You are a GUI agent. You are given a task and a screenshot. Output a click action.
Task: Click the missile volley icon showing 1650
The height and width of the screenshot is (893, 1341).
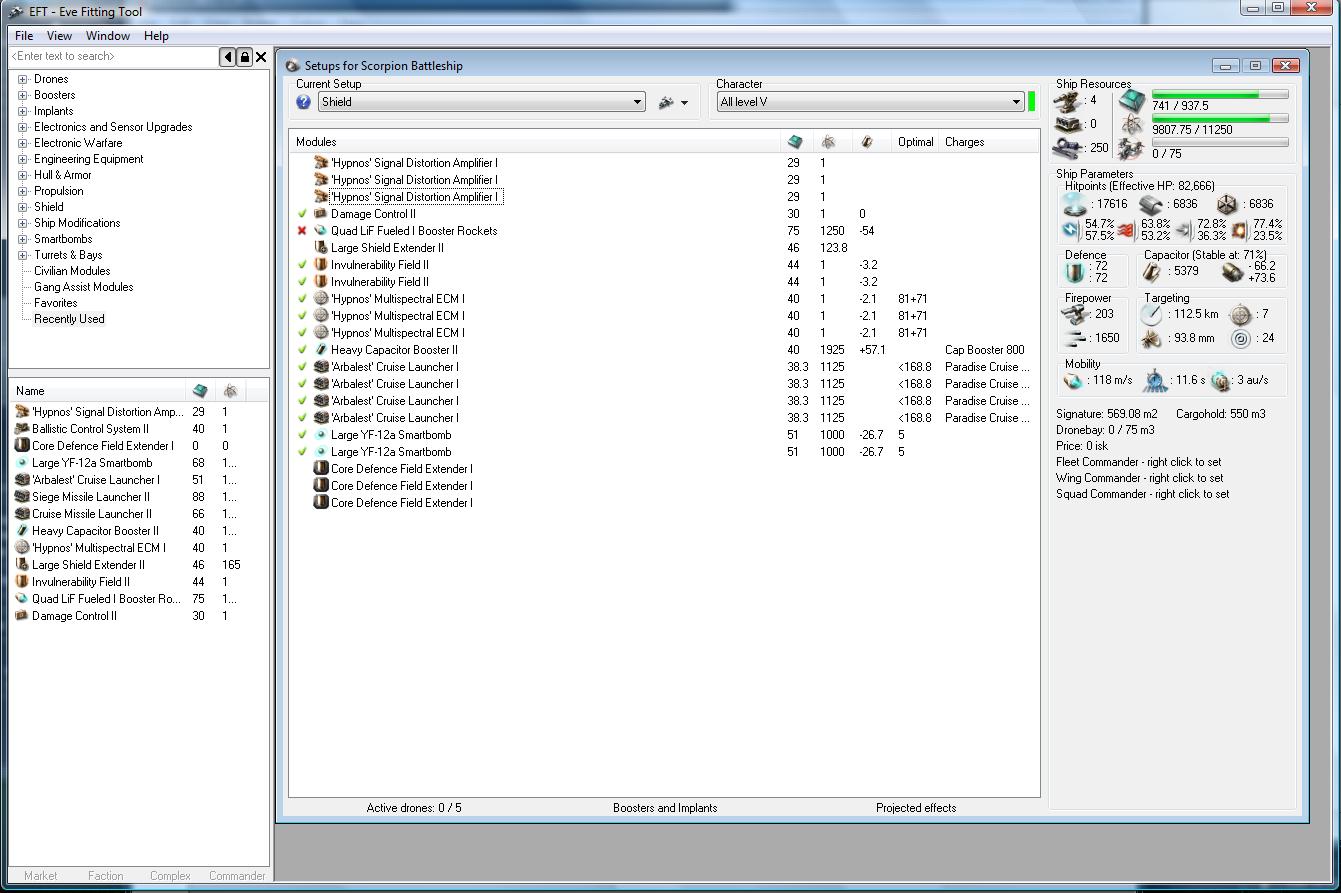pyautogui.click(x=1077, y=339)
